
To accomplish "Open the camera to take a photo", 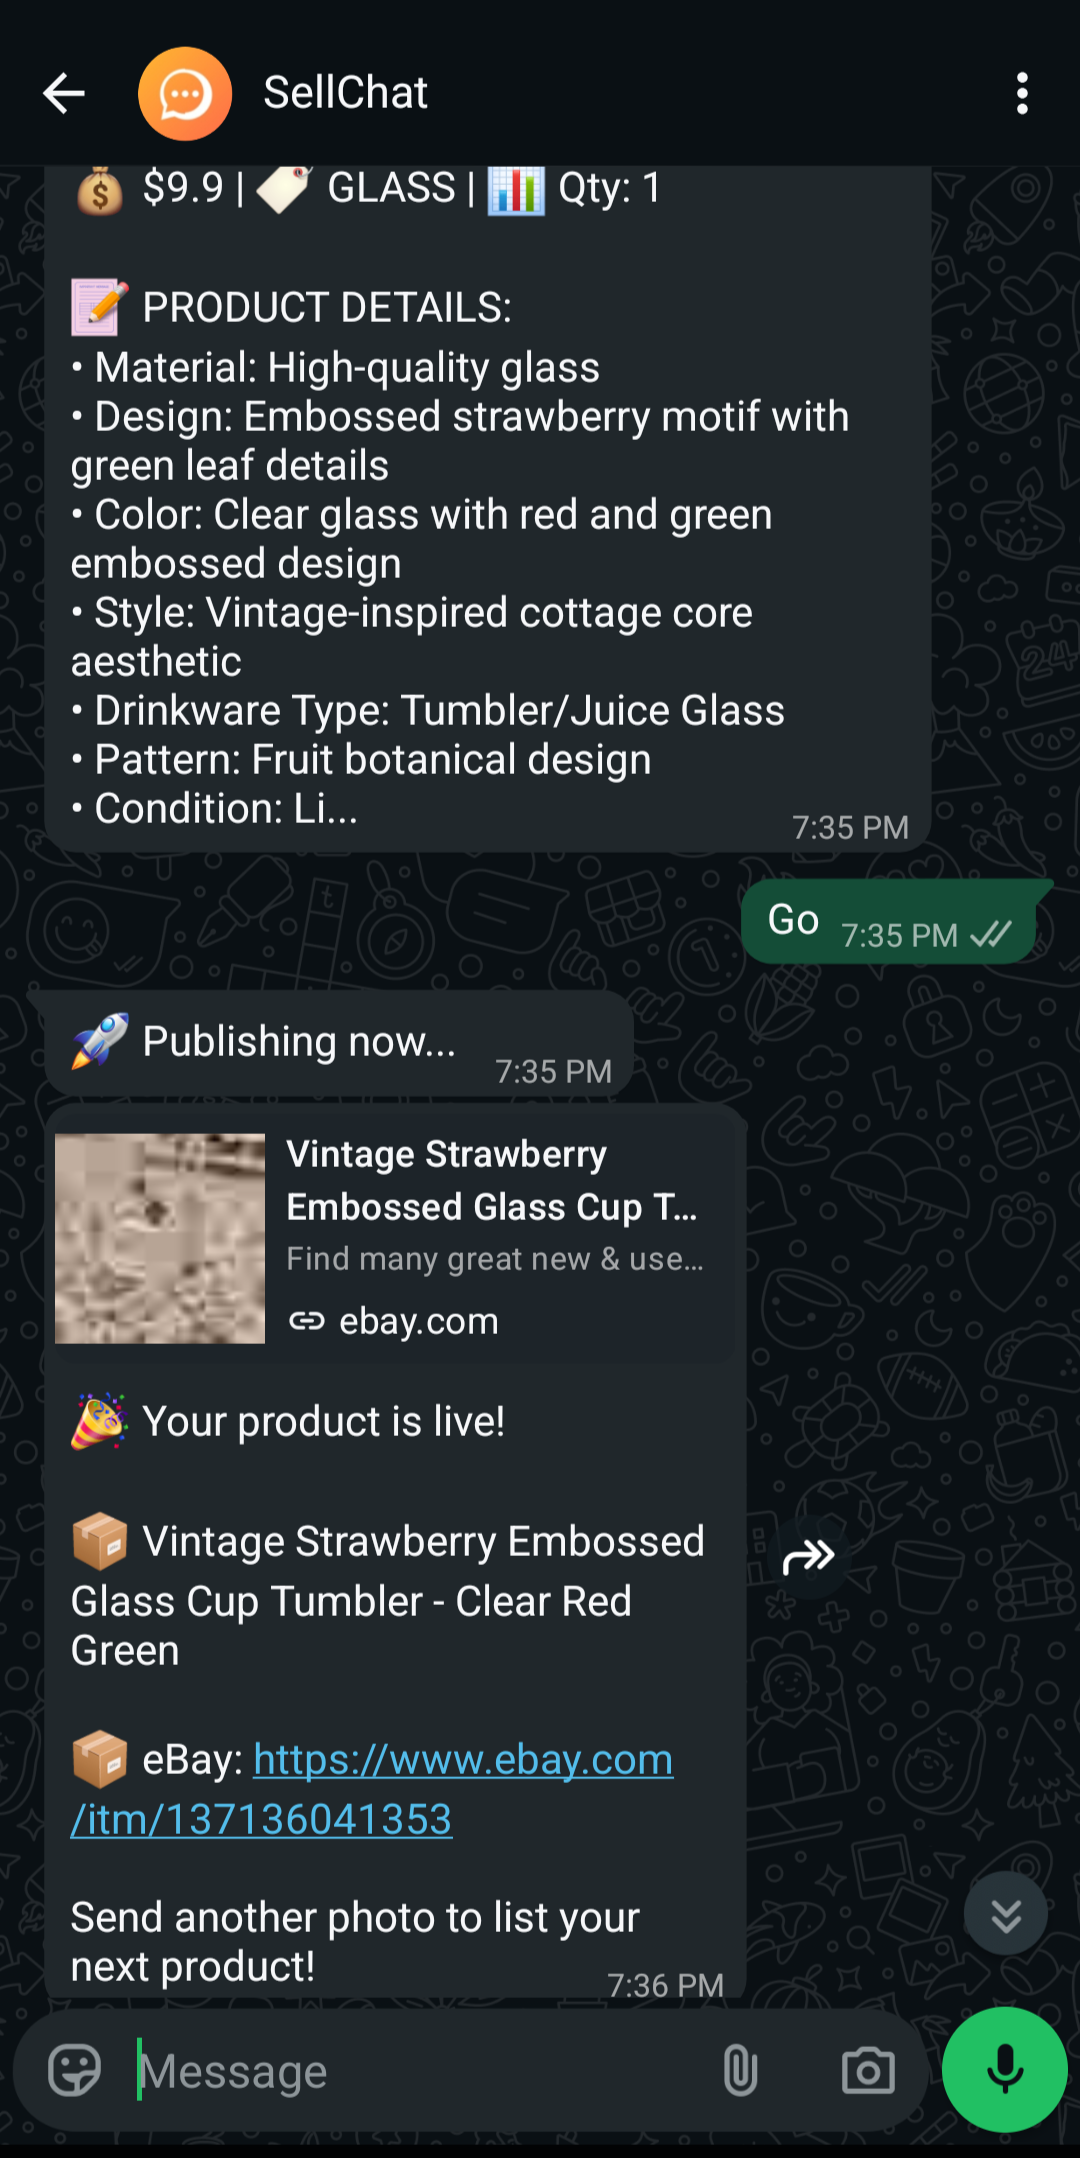I will point(867,2072).
